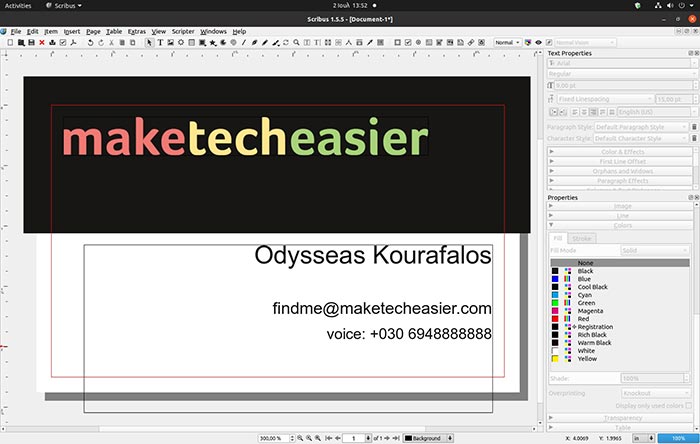This screenshot has height=444, width=700.
Task: Open the Background layer dropdown
Action: 428,438
